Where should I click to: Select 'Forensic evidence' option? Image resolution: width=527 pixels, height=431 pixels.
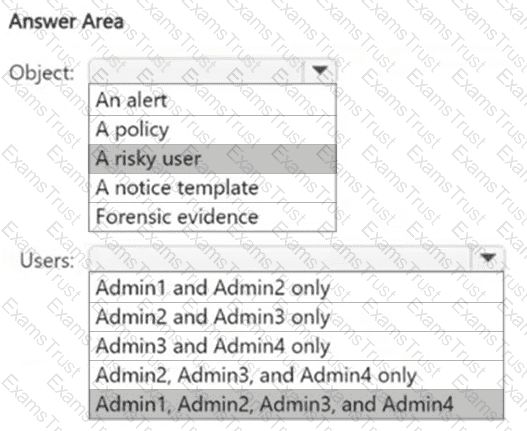[212, 217]
